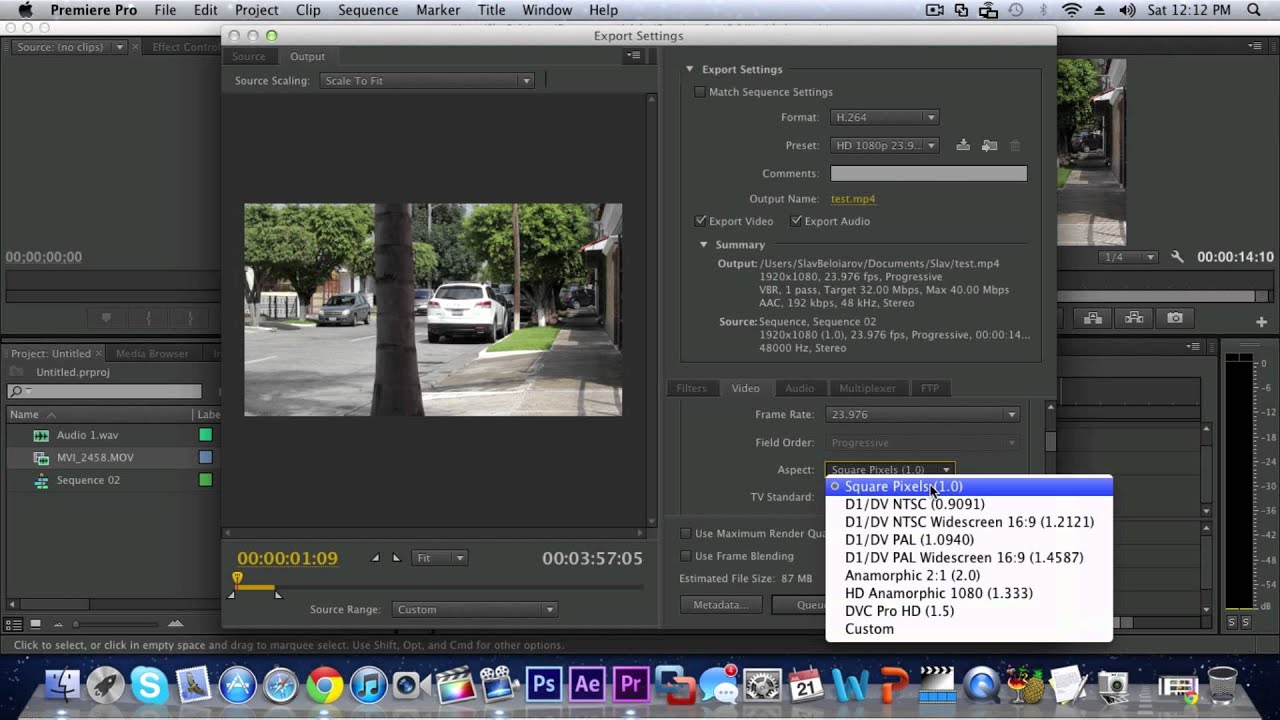The image size is (1280, 720).
Task: Open After Effects from the Dock
Action: (588, 685)
